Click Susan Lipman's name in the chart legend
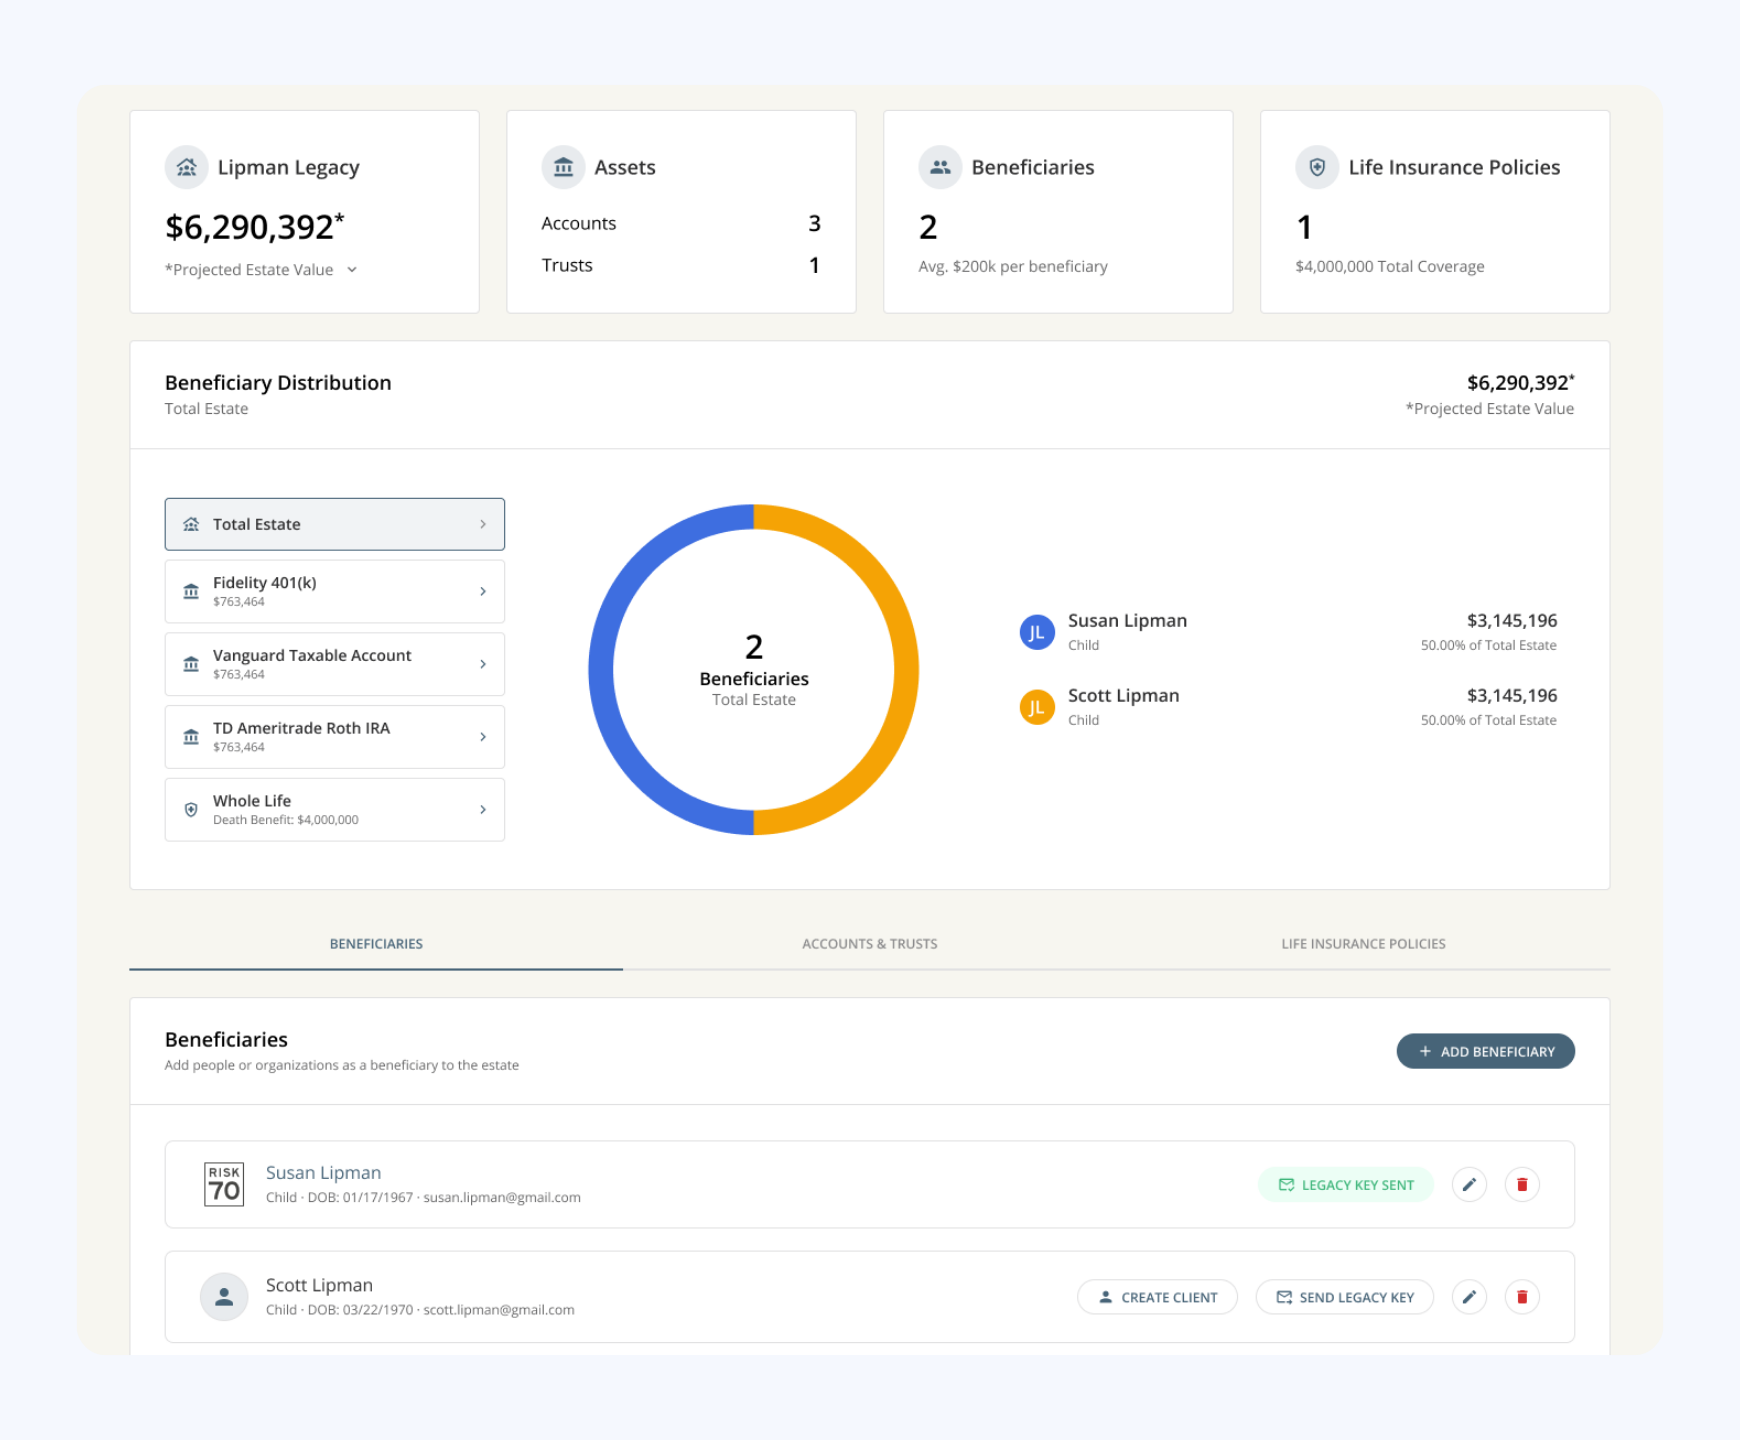Screen dimensions: 1740x1440 [1127, 621]
